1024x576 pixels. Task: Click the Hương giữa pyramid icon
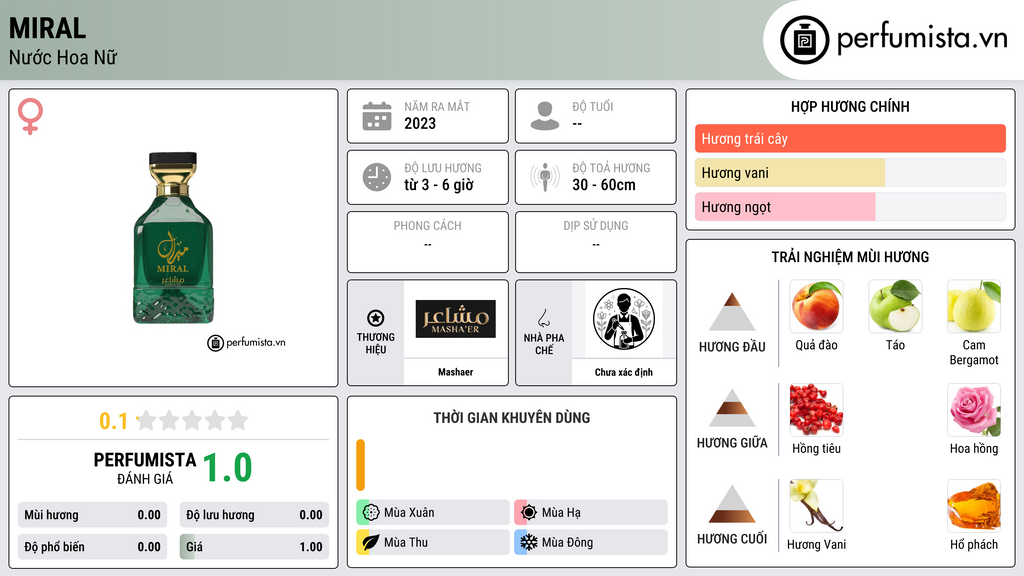(x=732, y=408)
